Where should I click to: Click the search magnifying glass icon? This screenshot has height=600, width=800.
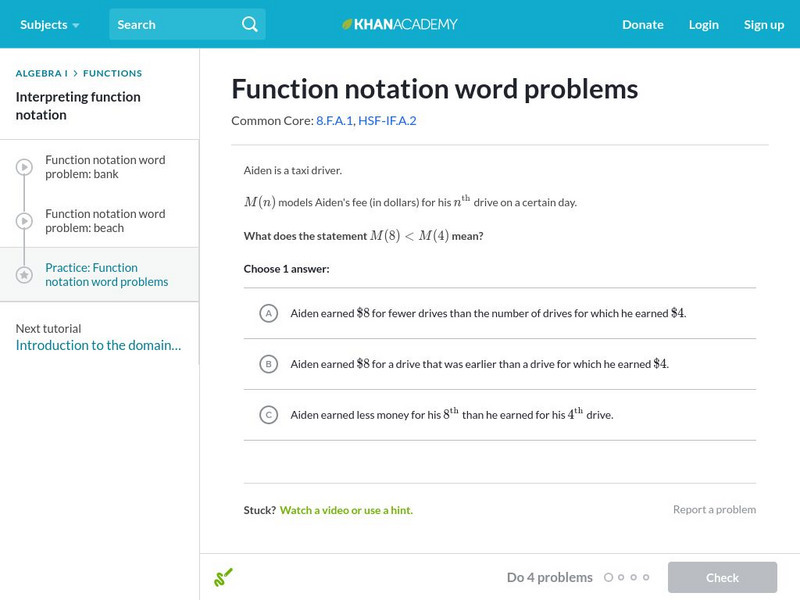[250, 24]
